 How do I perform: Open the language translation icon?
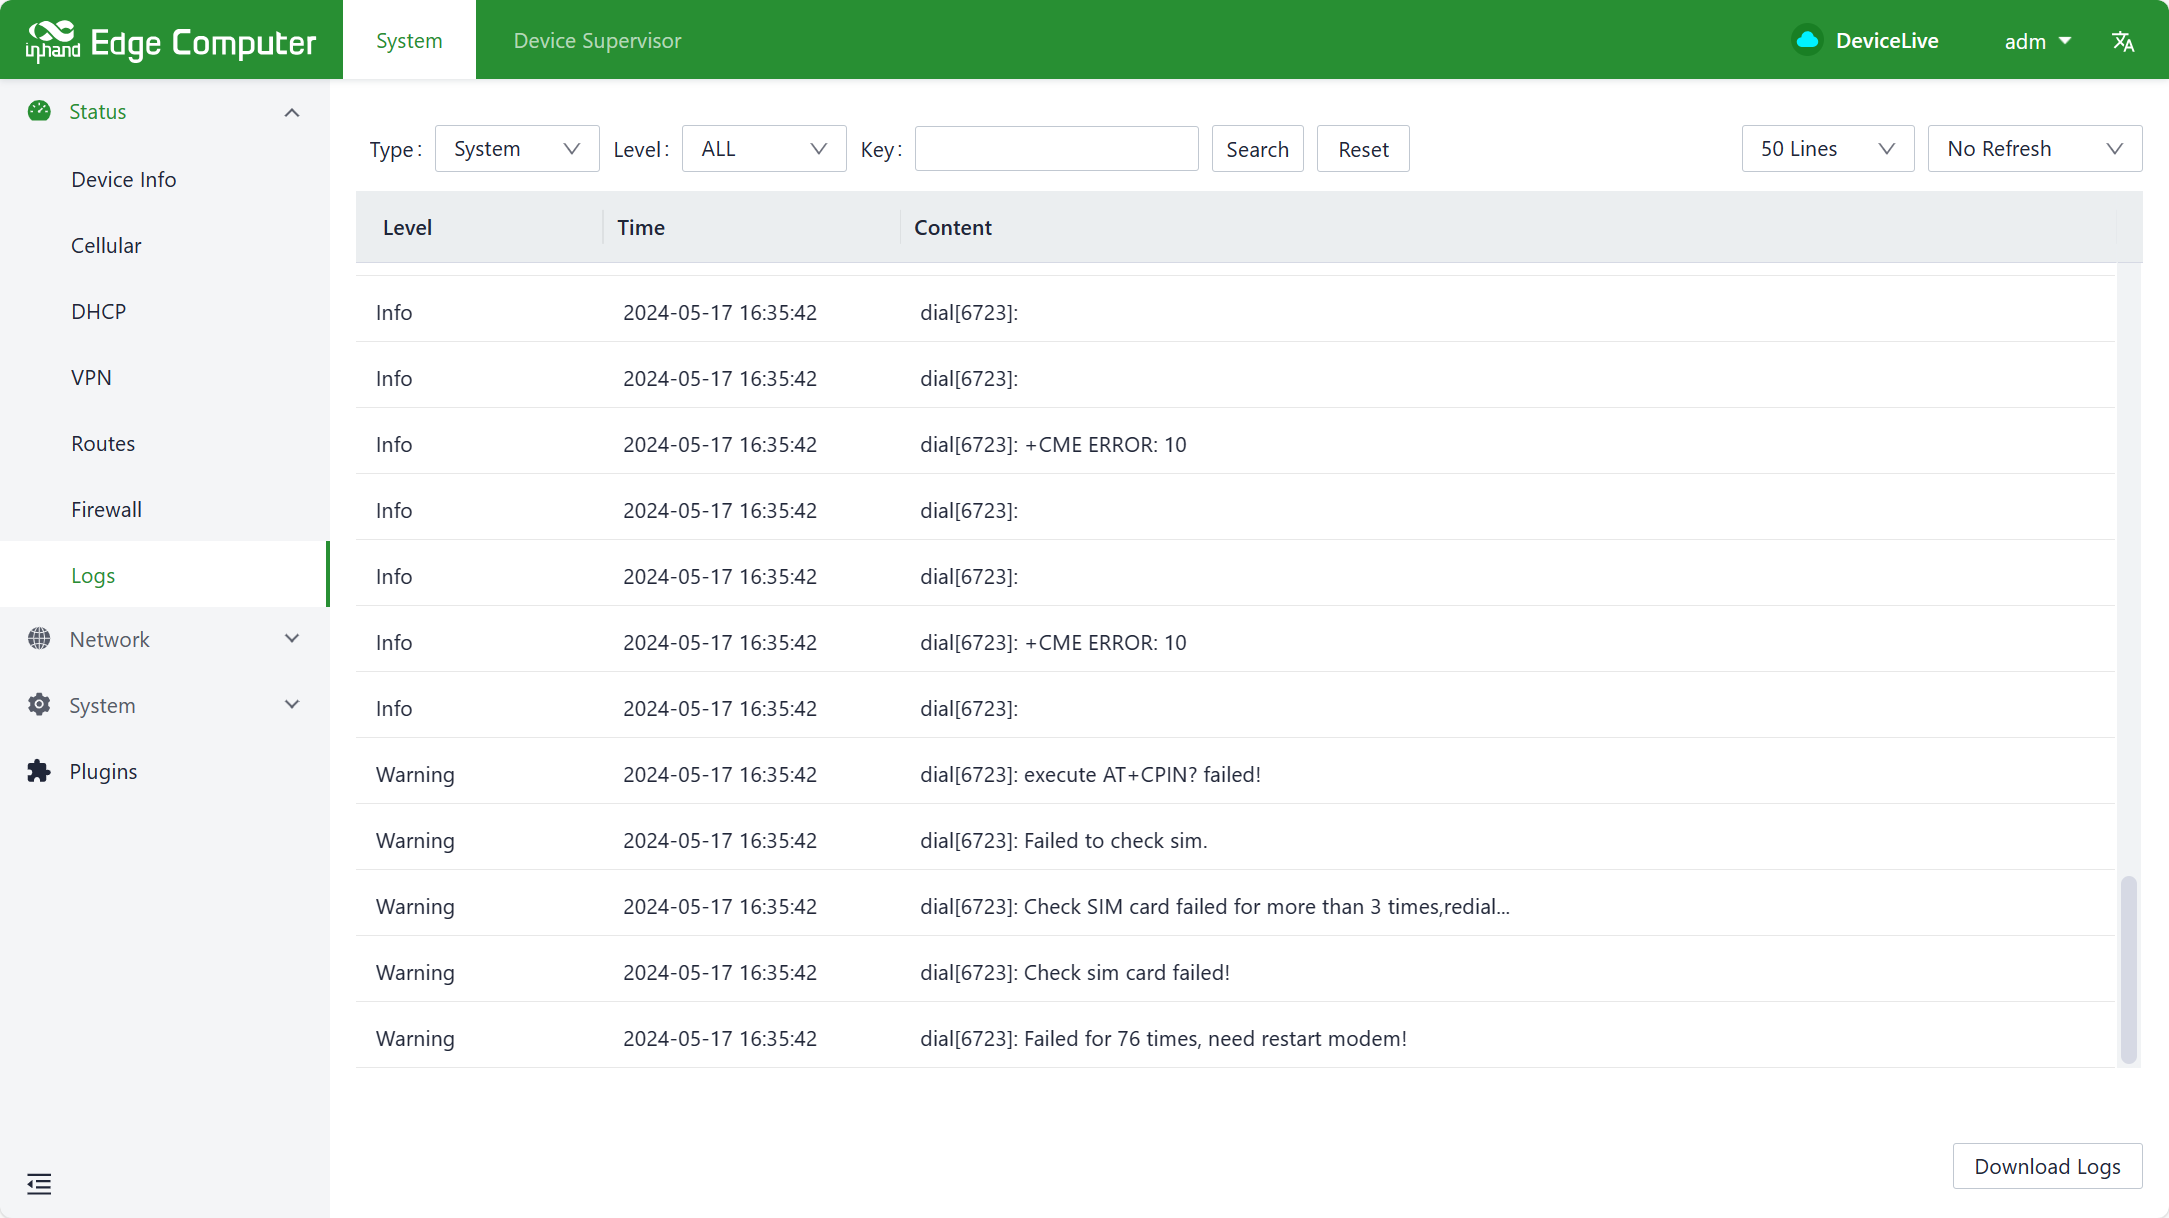coord(2123,41)
